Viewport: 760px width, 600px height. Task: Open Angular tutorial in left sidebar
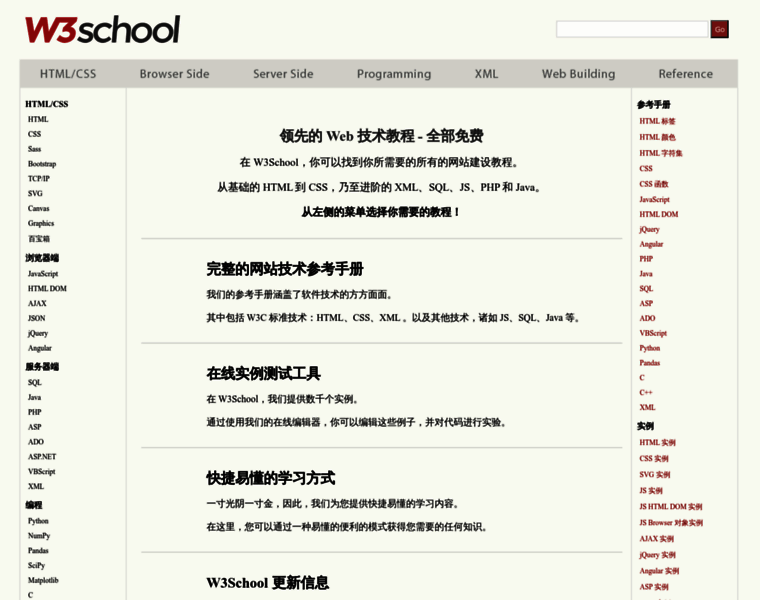(x=39, y=348)
